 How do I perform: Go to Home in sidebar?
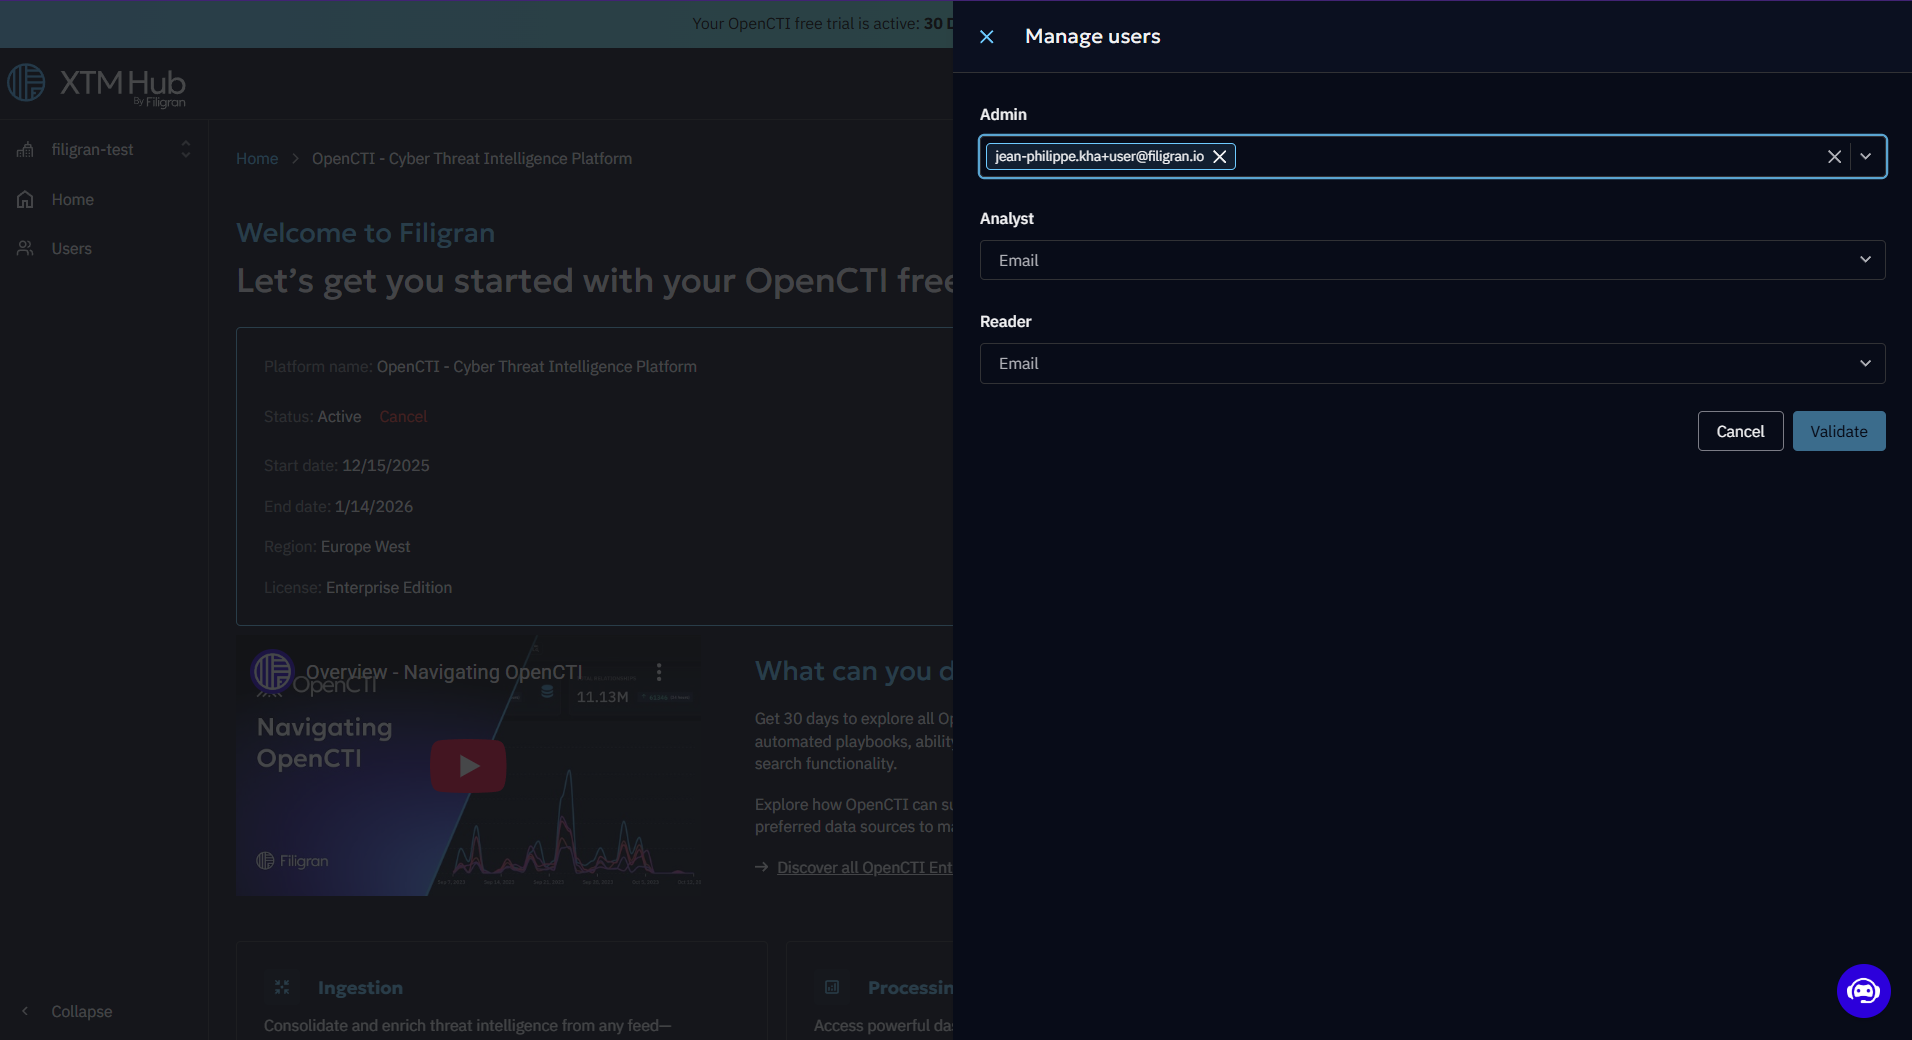[x=72, y=200]
